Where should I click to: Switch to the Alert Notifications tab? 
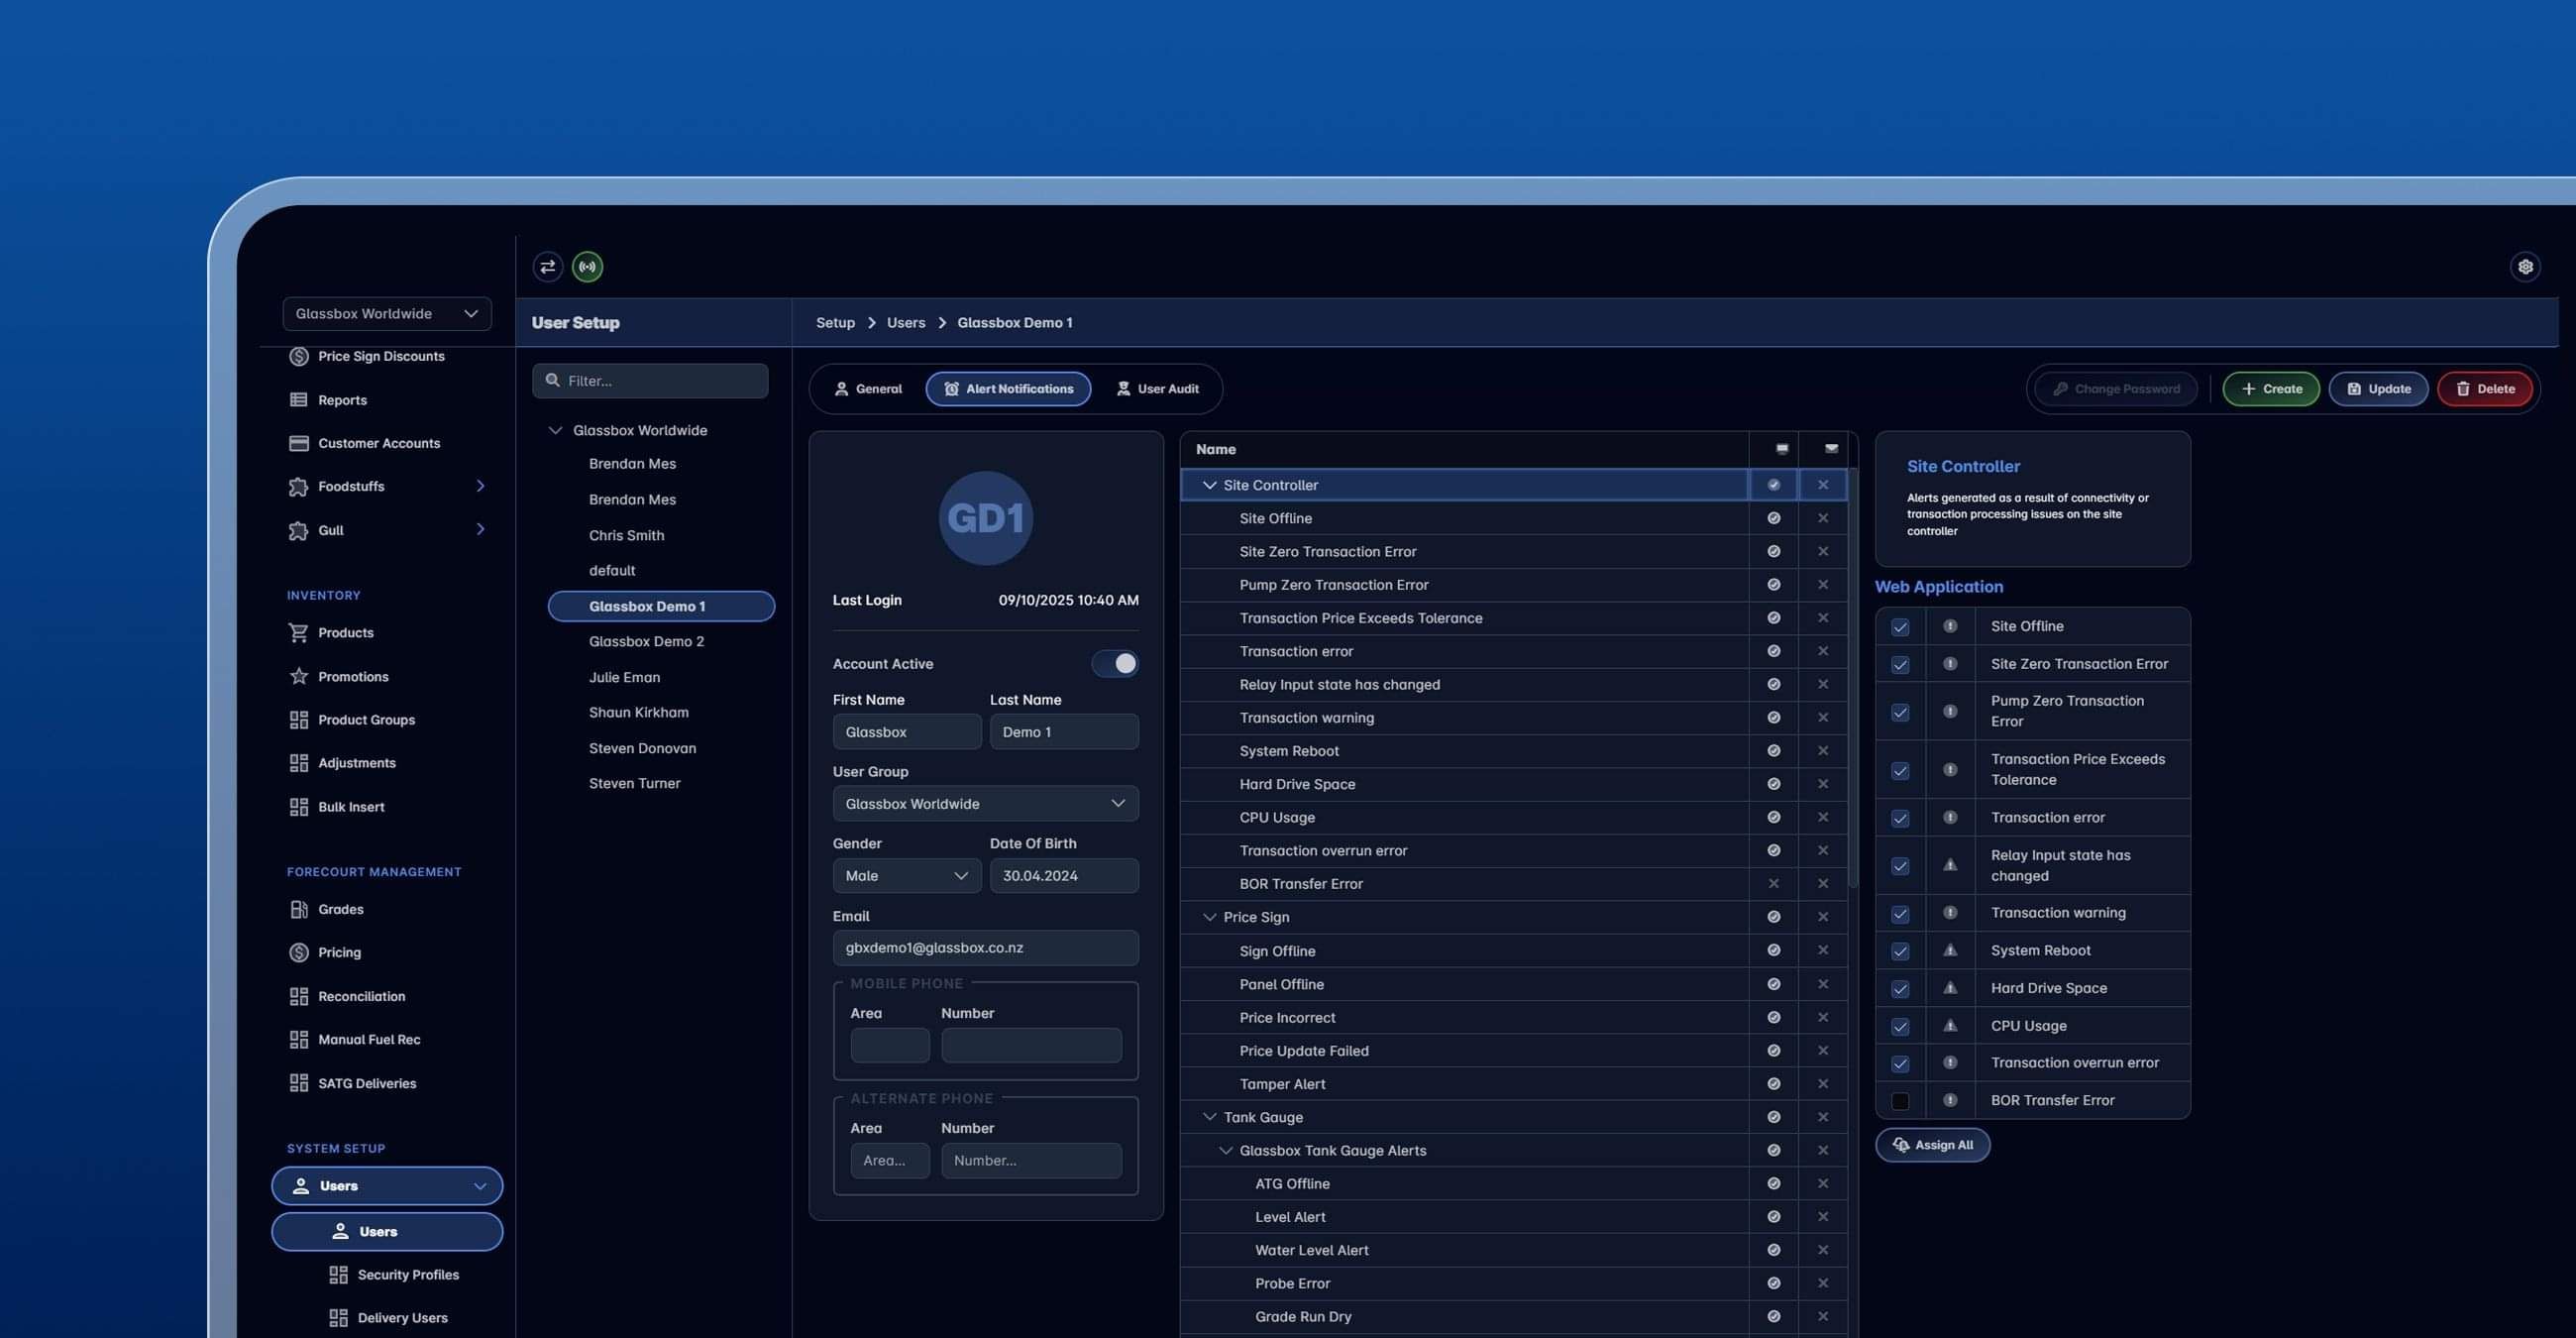click(x=1008, y=389)
